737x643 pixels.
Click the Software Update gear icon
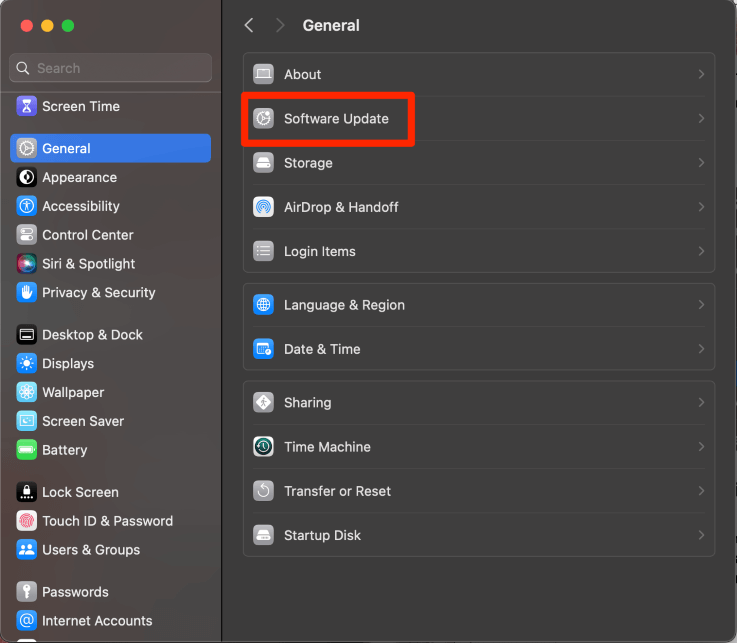click(263, 119)
